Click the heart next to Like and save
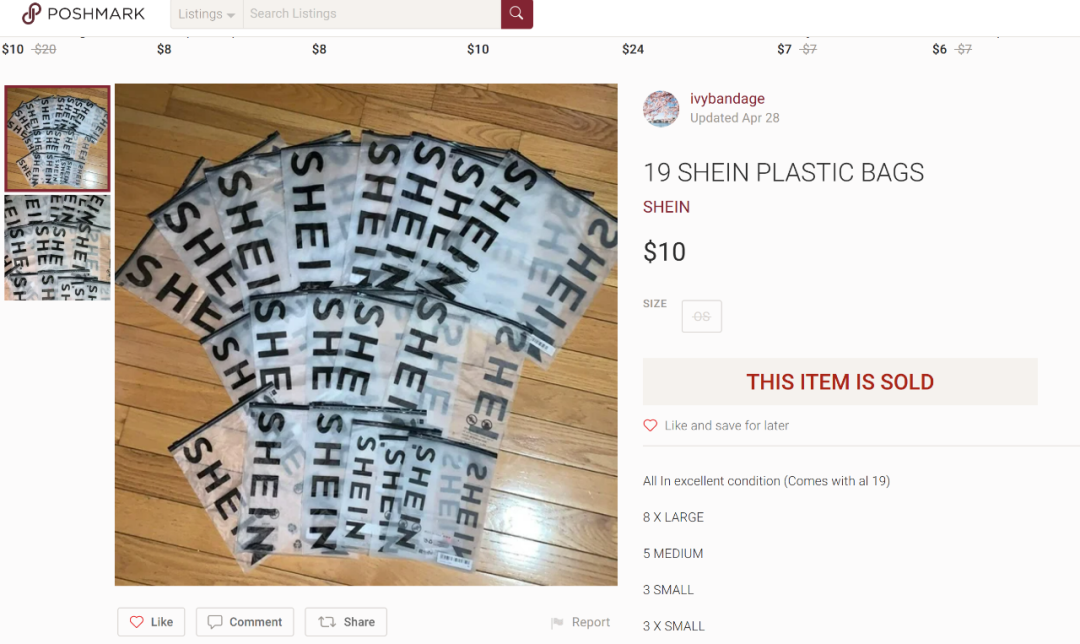Screen dimensions: 1080x644 (650, 426)
